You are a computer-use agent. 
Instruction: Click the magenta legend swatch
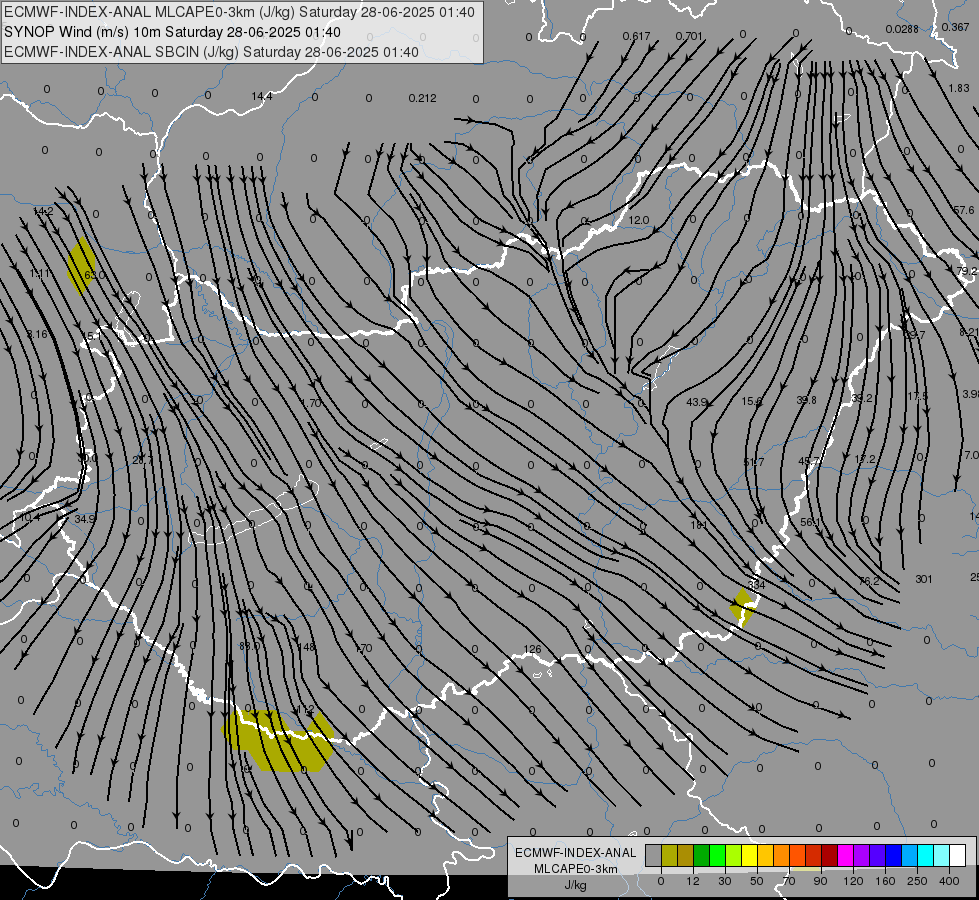pyautogui.click(x=845, y=855)
